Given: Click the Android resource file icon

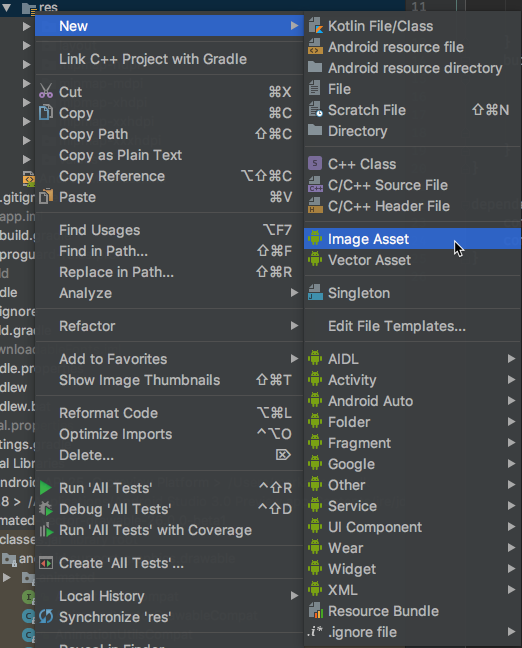Looking at the screenshot, I should pyautogui.click(x=315, y=47).
